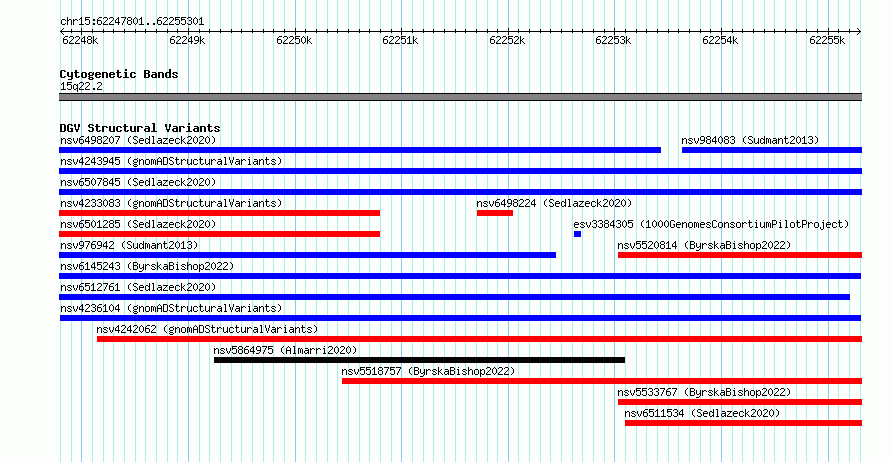Click the 62248k ruler tick label
Image resolution: width=890 pixels, height=462 pixels.
(x=80, y=40)
